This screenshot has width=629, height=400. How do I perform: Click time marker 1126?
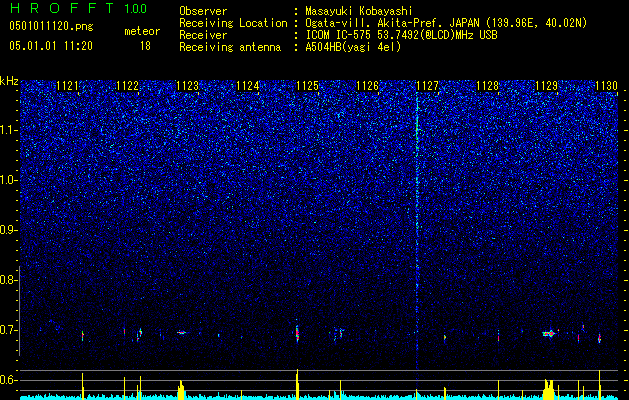[367, 86]
